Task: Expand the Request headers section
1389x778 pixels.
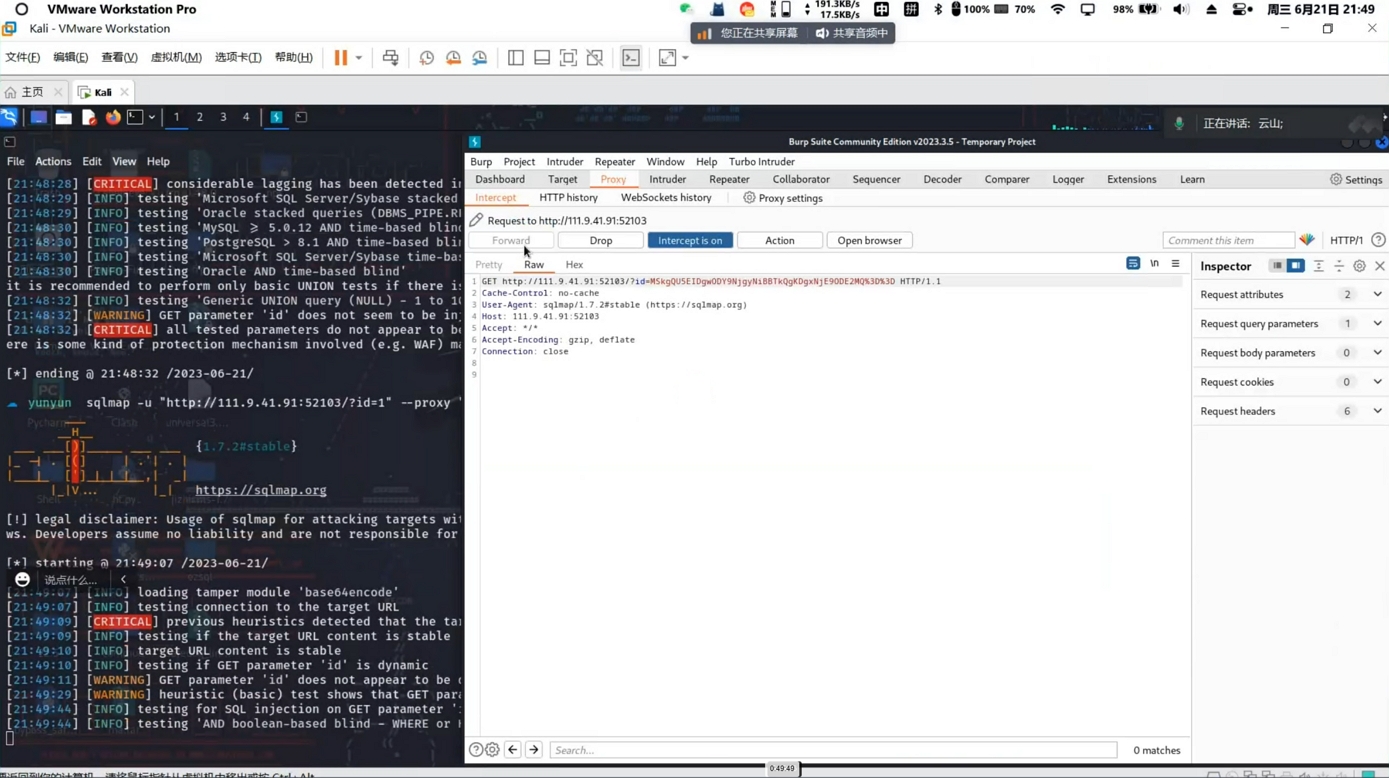Action: (x=1290, y=411)
